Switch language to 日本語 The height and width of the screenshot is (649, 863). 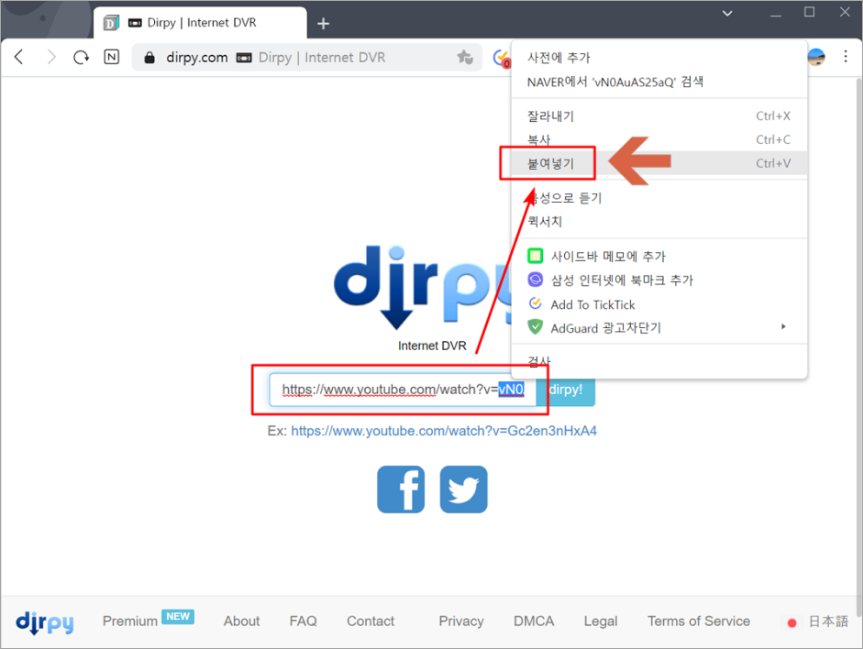(x=817, y=621)
